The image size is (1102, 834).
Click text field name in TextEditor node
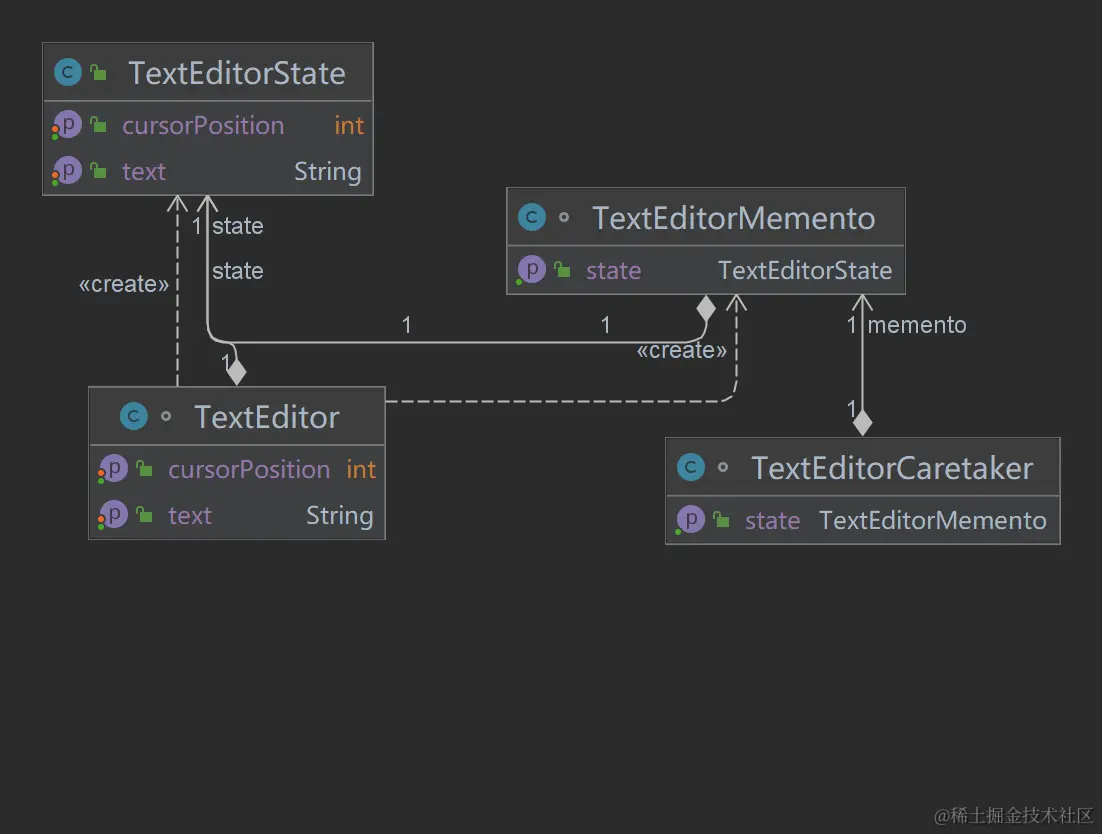point(190,516)
